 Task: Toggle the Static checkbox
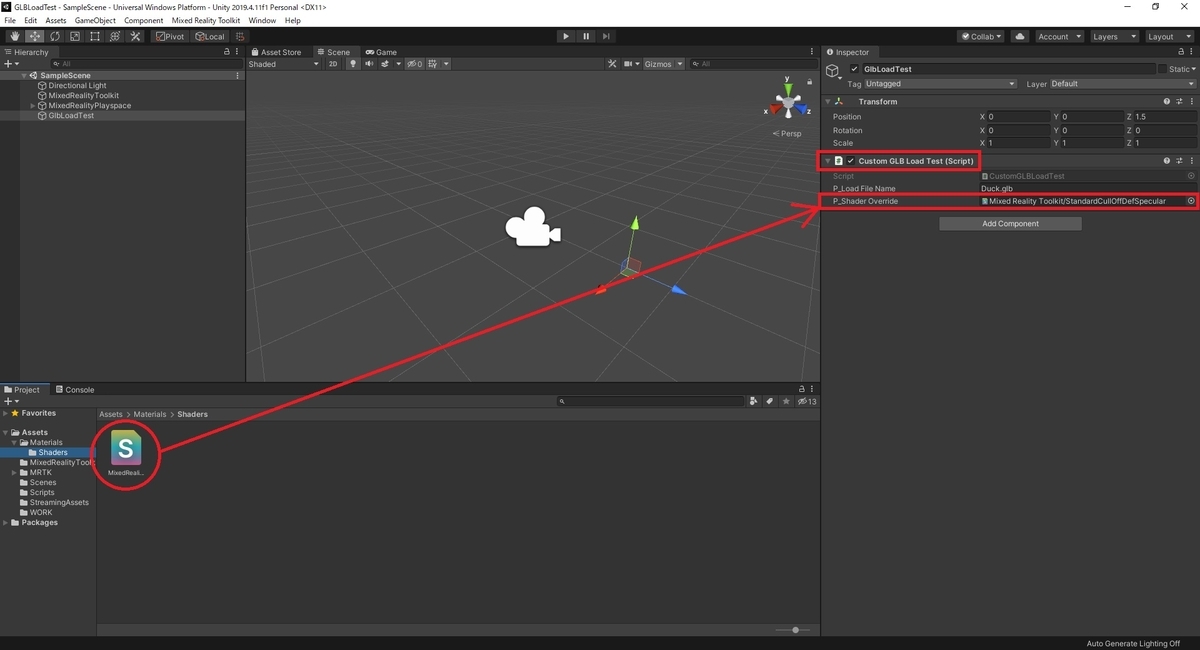tap(1163, 69)
